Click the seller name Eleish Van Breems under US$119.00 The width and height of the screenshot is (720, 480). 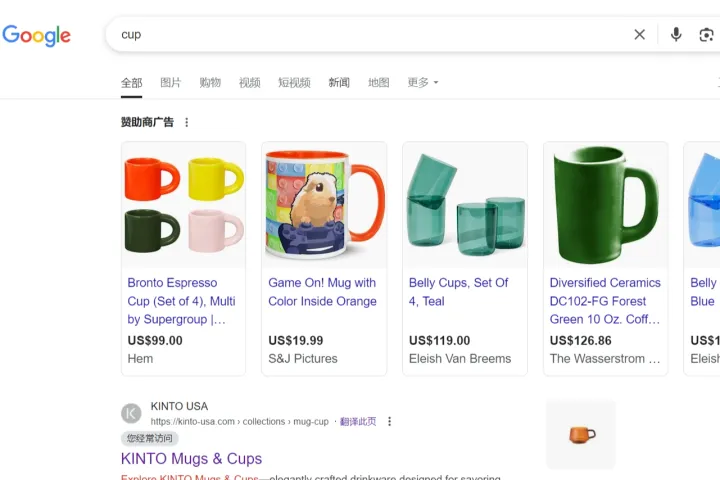click(460, 358)
